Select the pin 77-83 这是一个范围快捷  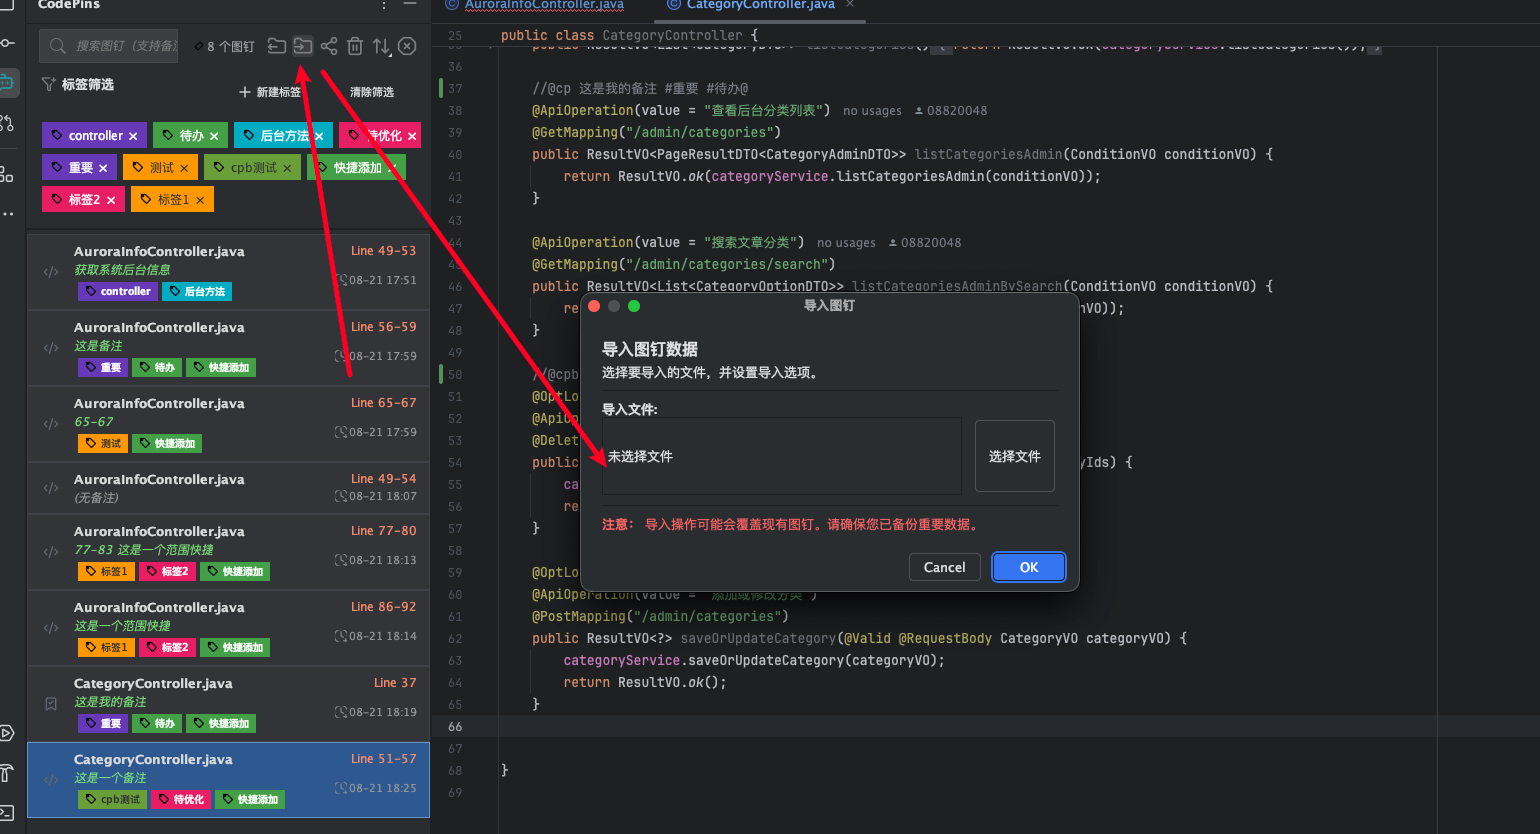point(228,552)
